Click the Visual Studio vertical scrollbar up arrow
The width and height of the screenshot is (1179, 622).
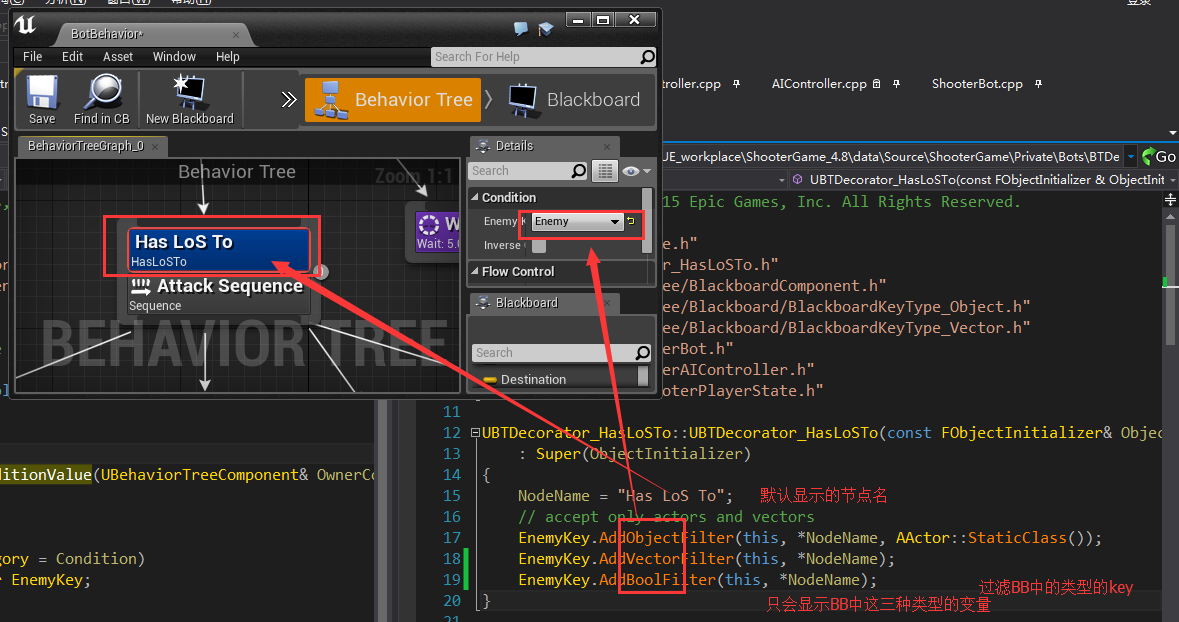click(x=1170, y=217)
